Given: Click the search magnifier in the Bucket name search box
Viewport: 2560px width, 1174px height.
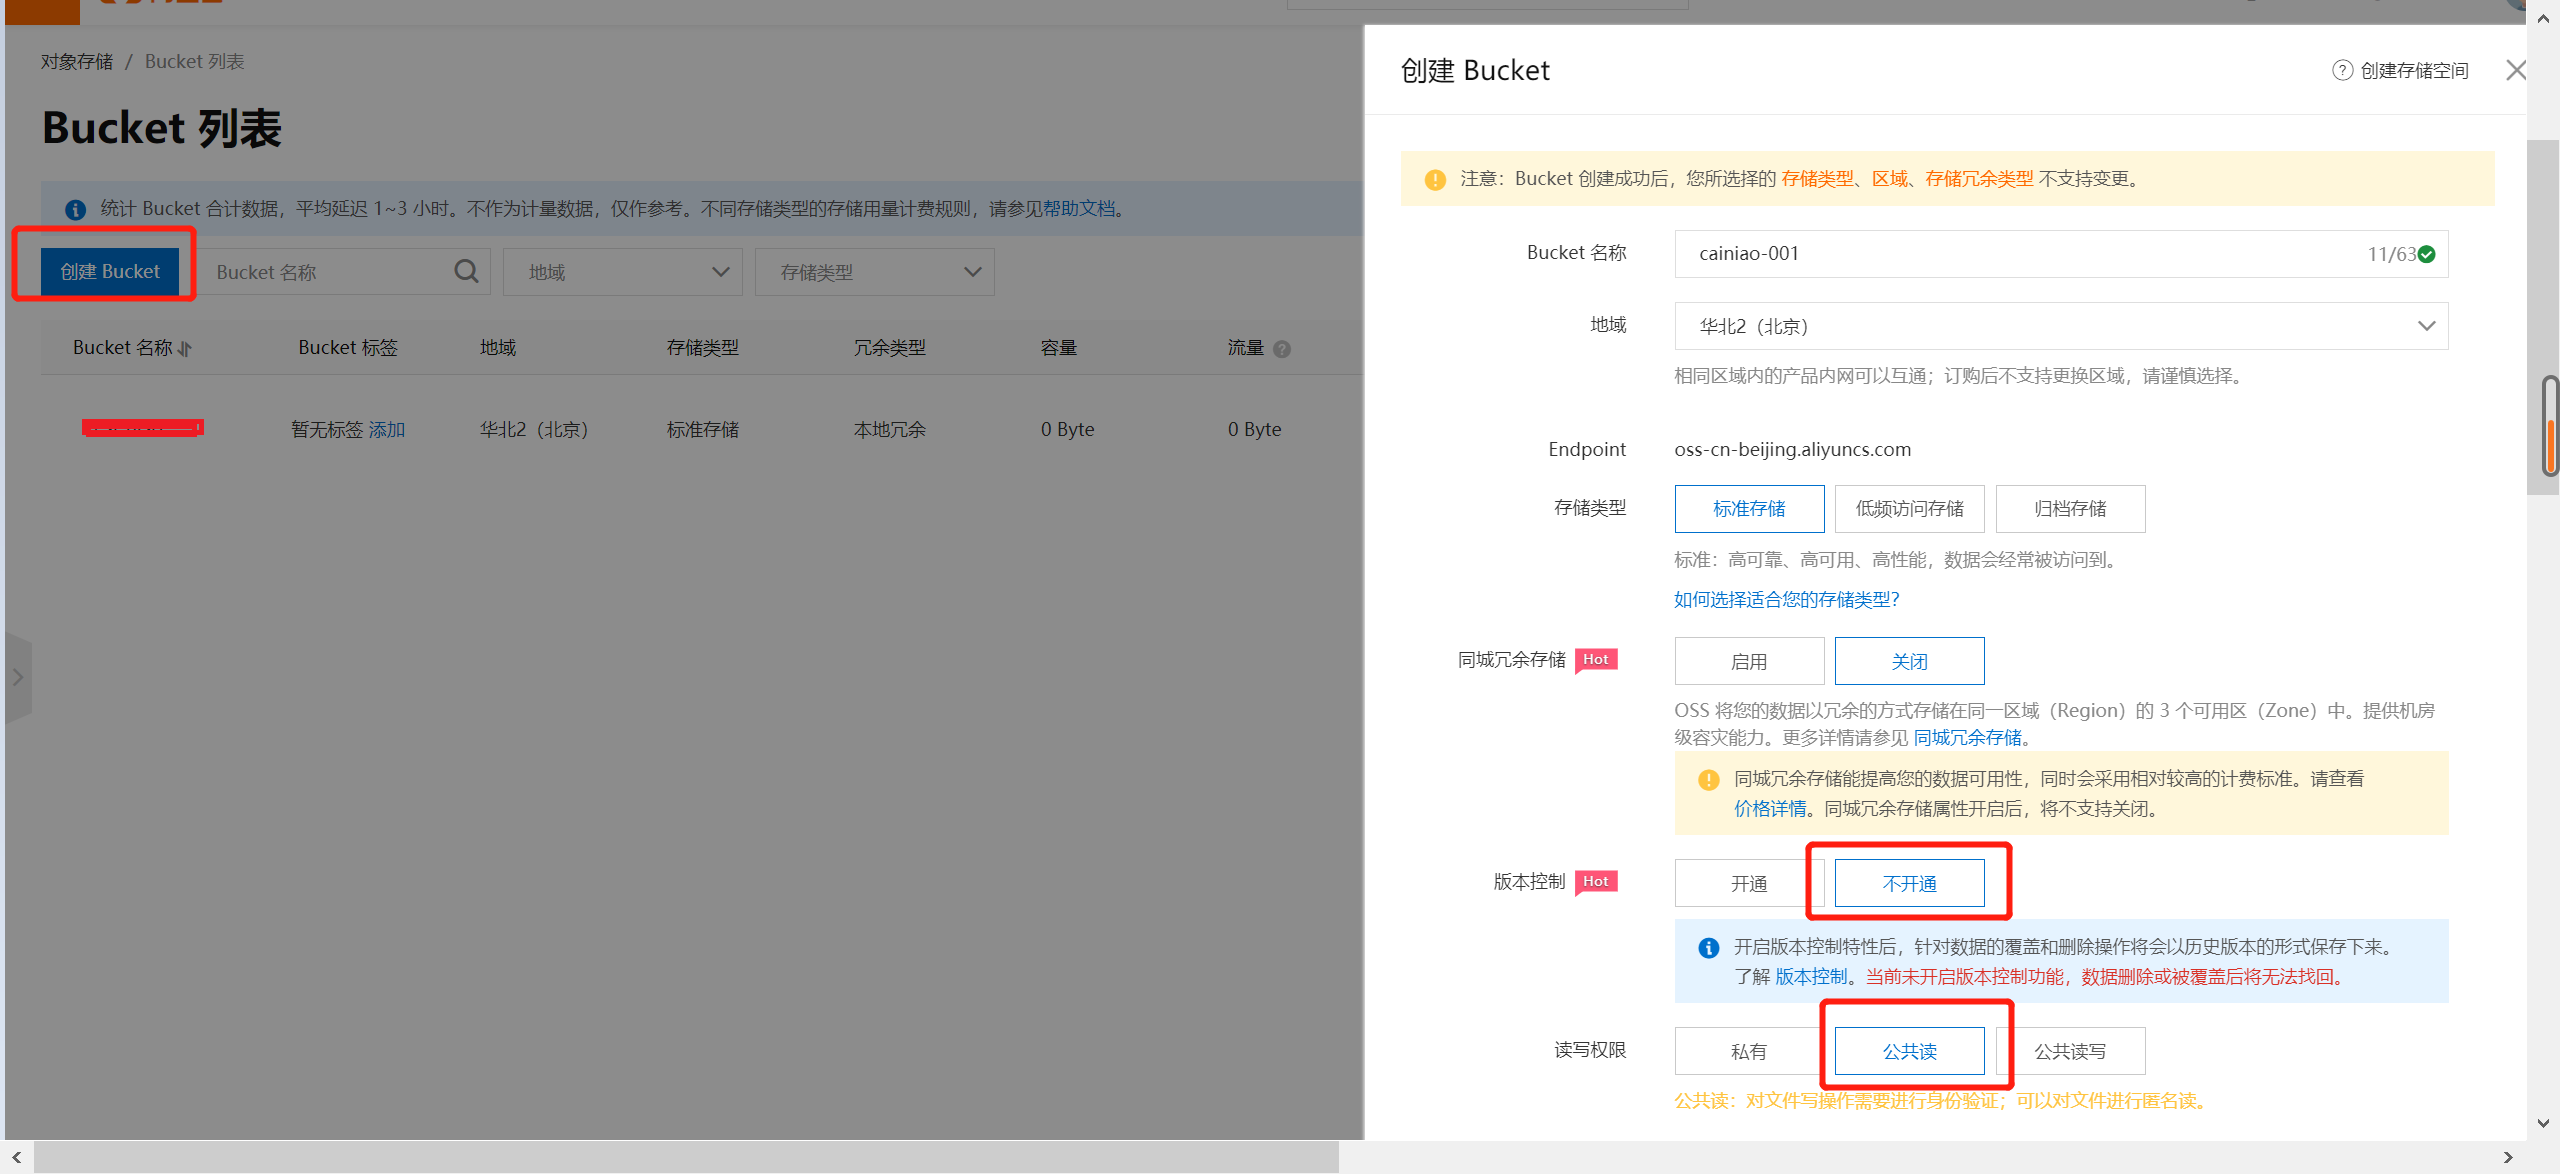Looking at the screenshot, I should [466, 271].
